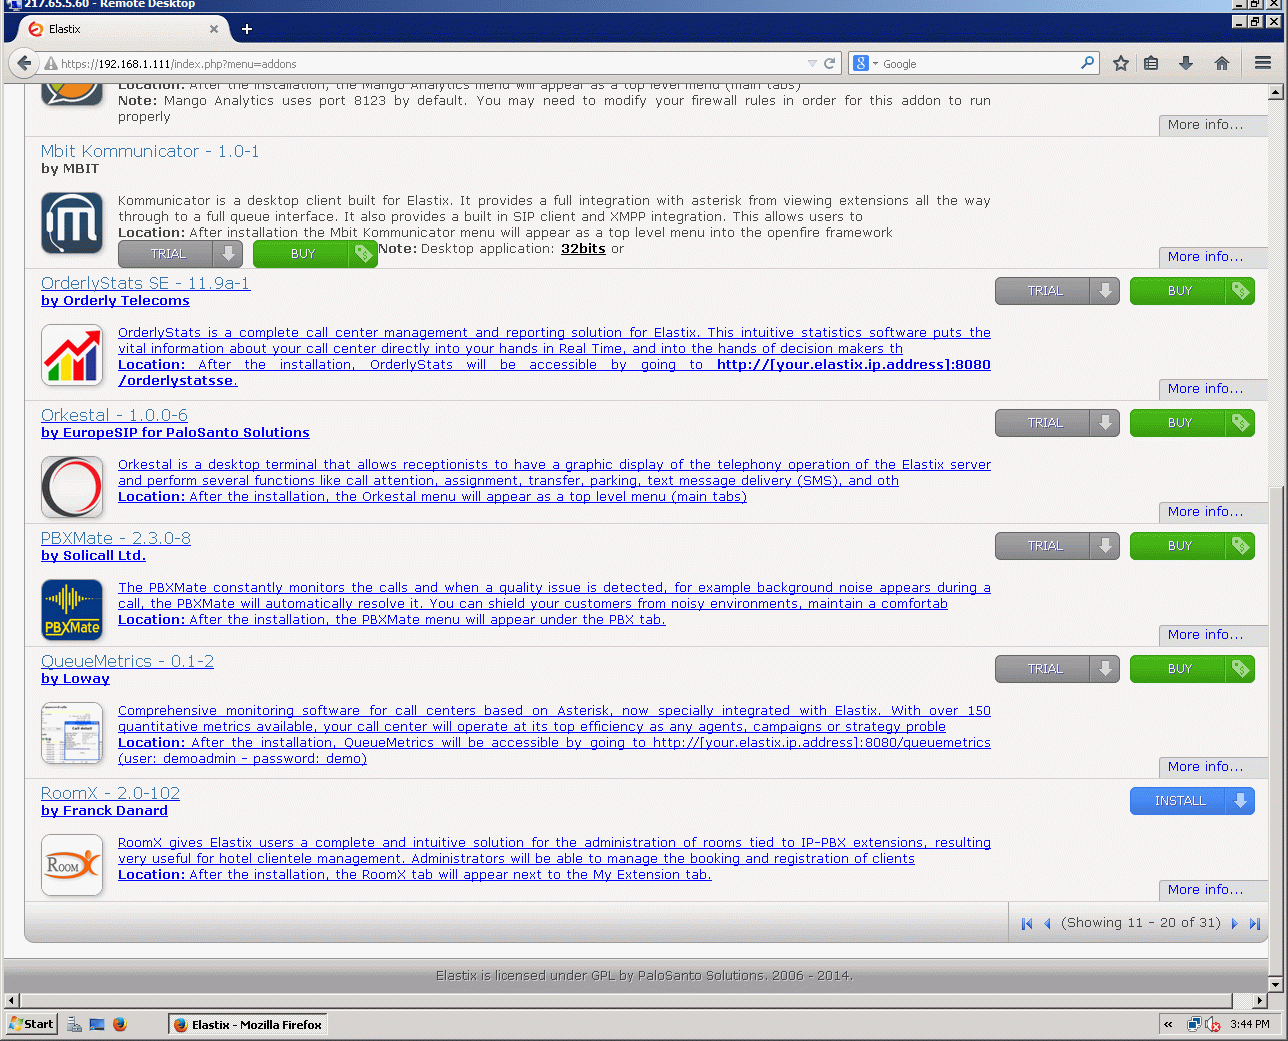Viewport: 1288px width, 1041px height.
Task: Select the Elastix browser tab
Action: pyautogui.click(x=123, y=29)
